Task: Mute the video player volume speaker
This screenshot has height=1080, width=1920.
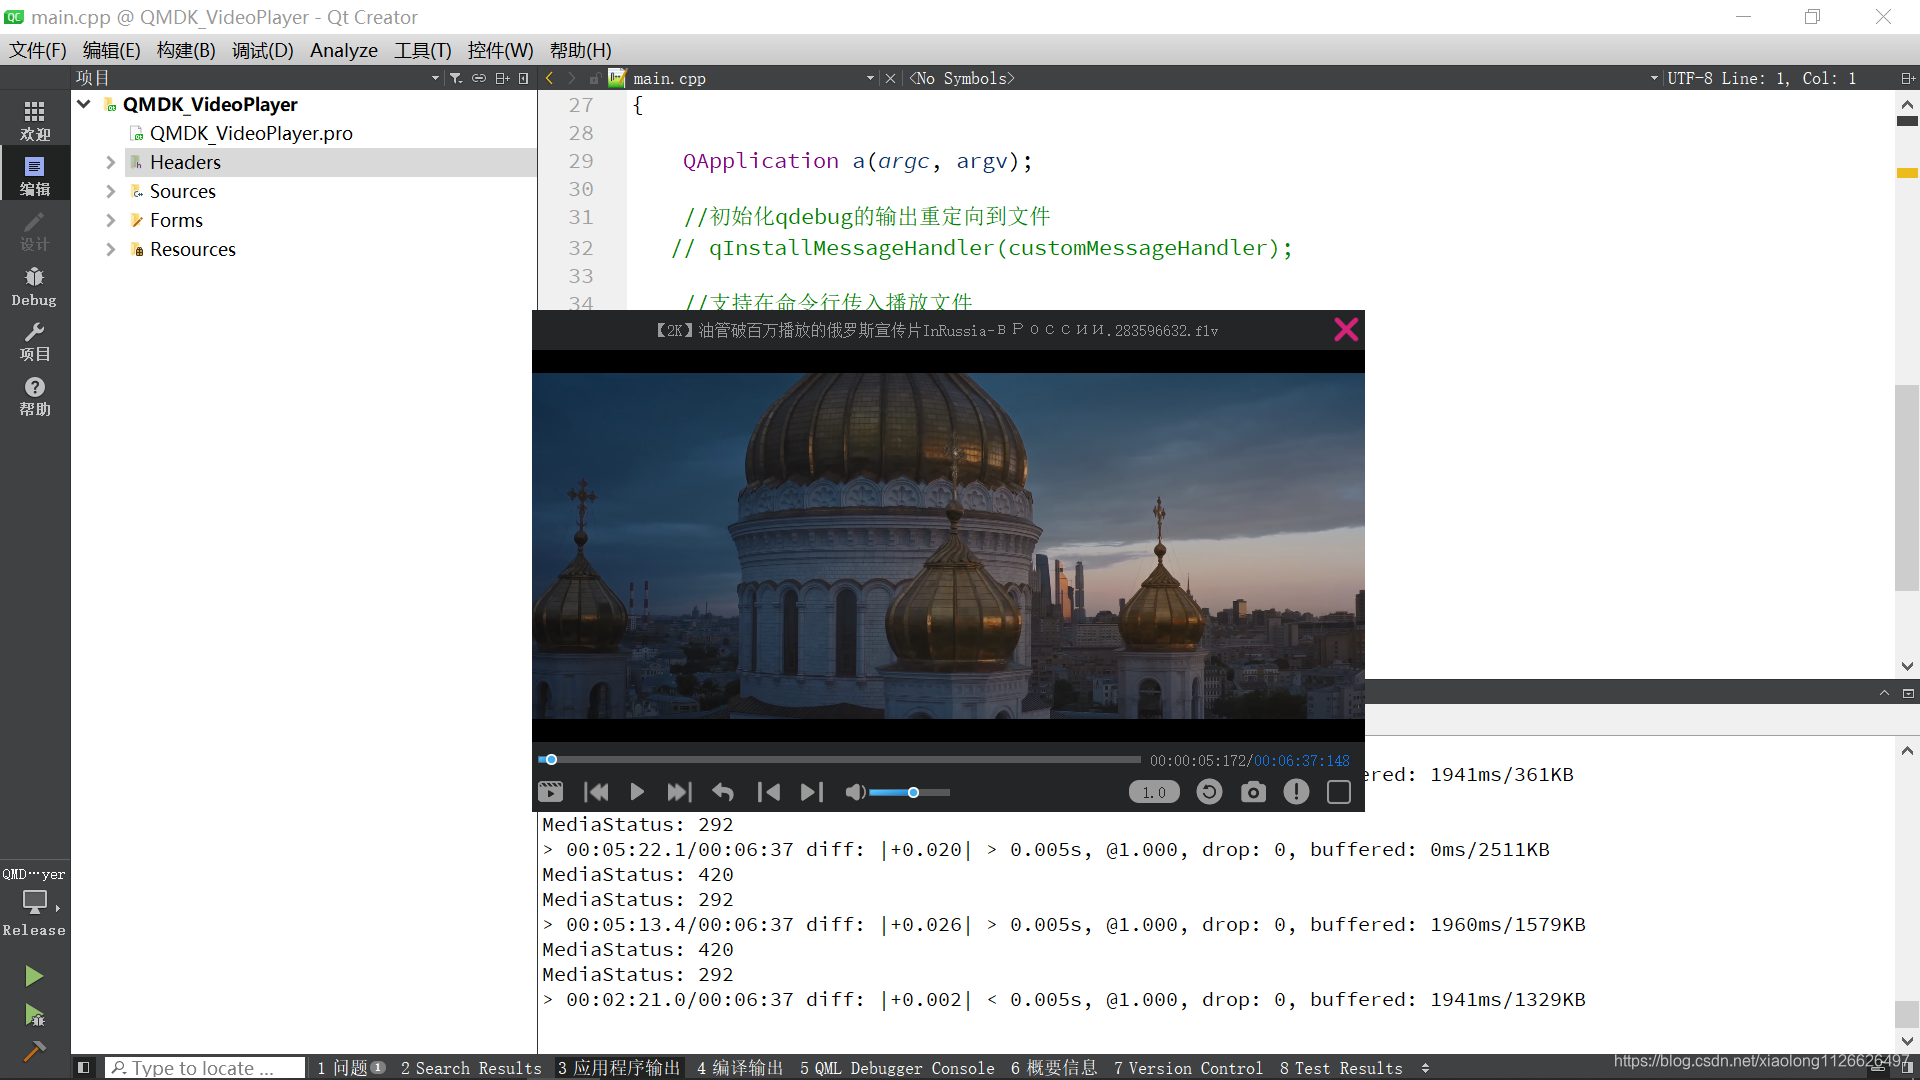Action: pyautogui.click(x=854, y=792)
